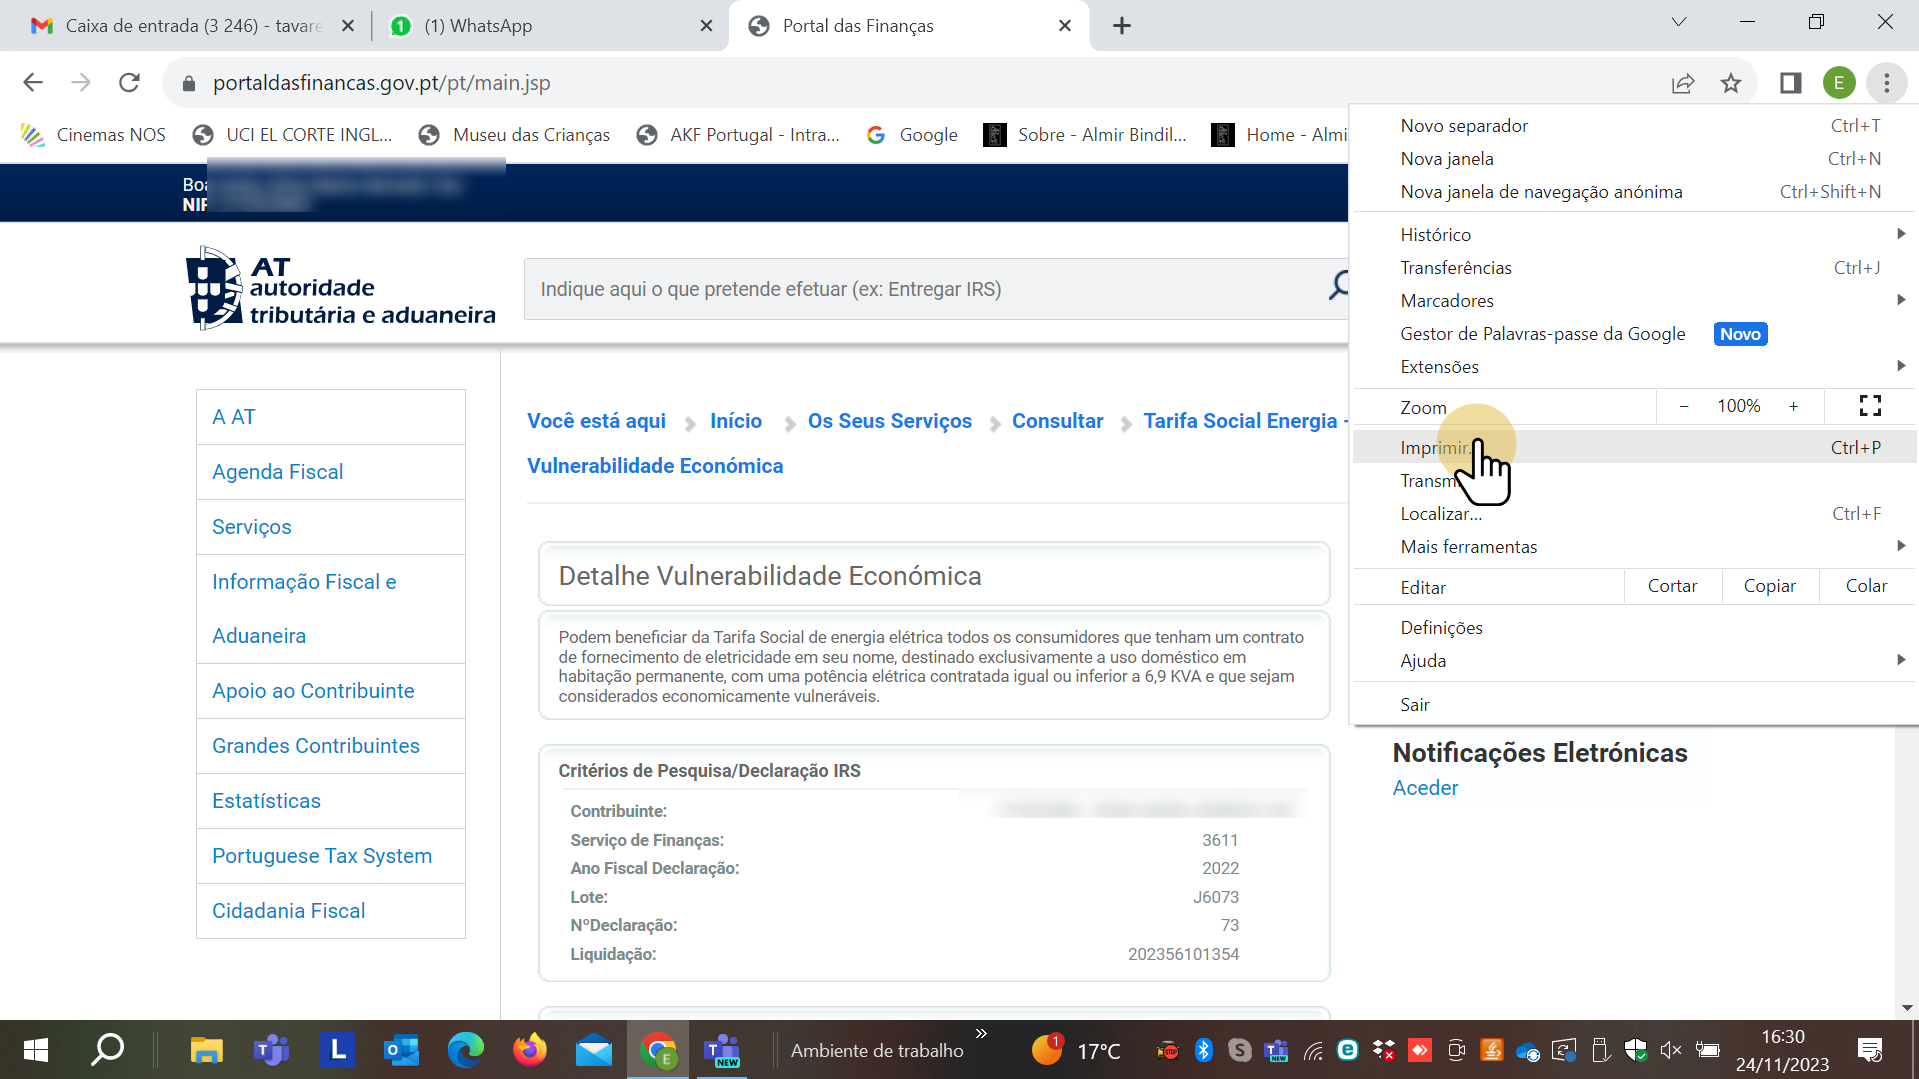Open Firefox from the taskbar
The image size is (1919, 1079).
(530, 1050)
